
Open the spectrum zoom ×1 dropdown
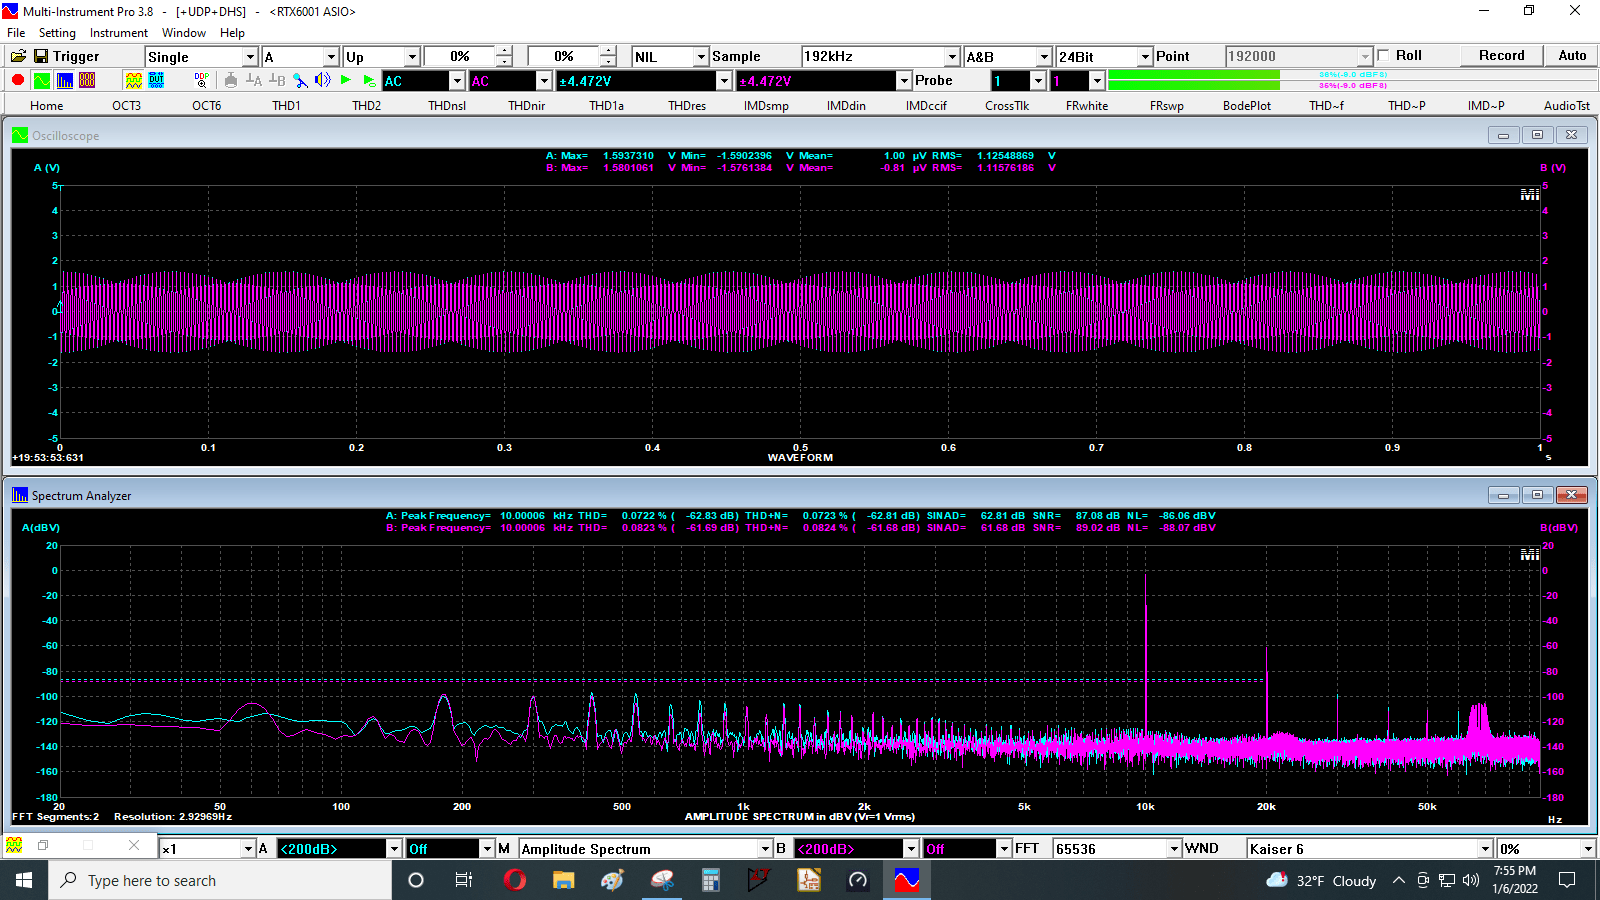tap(248, 849)
